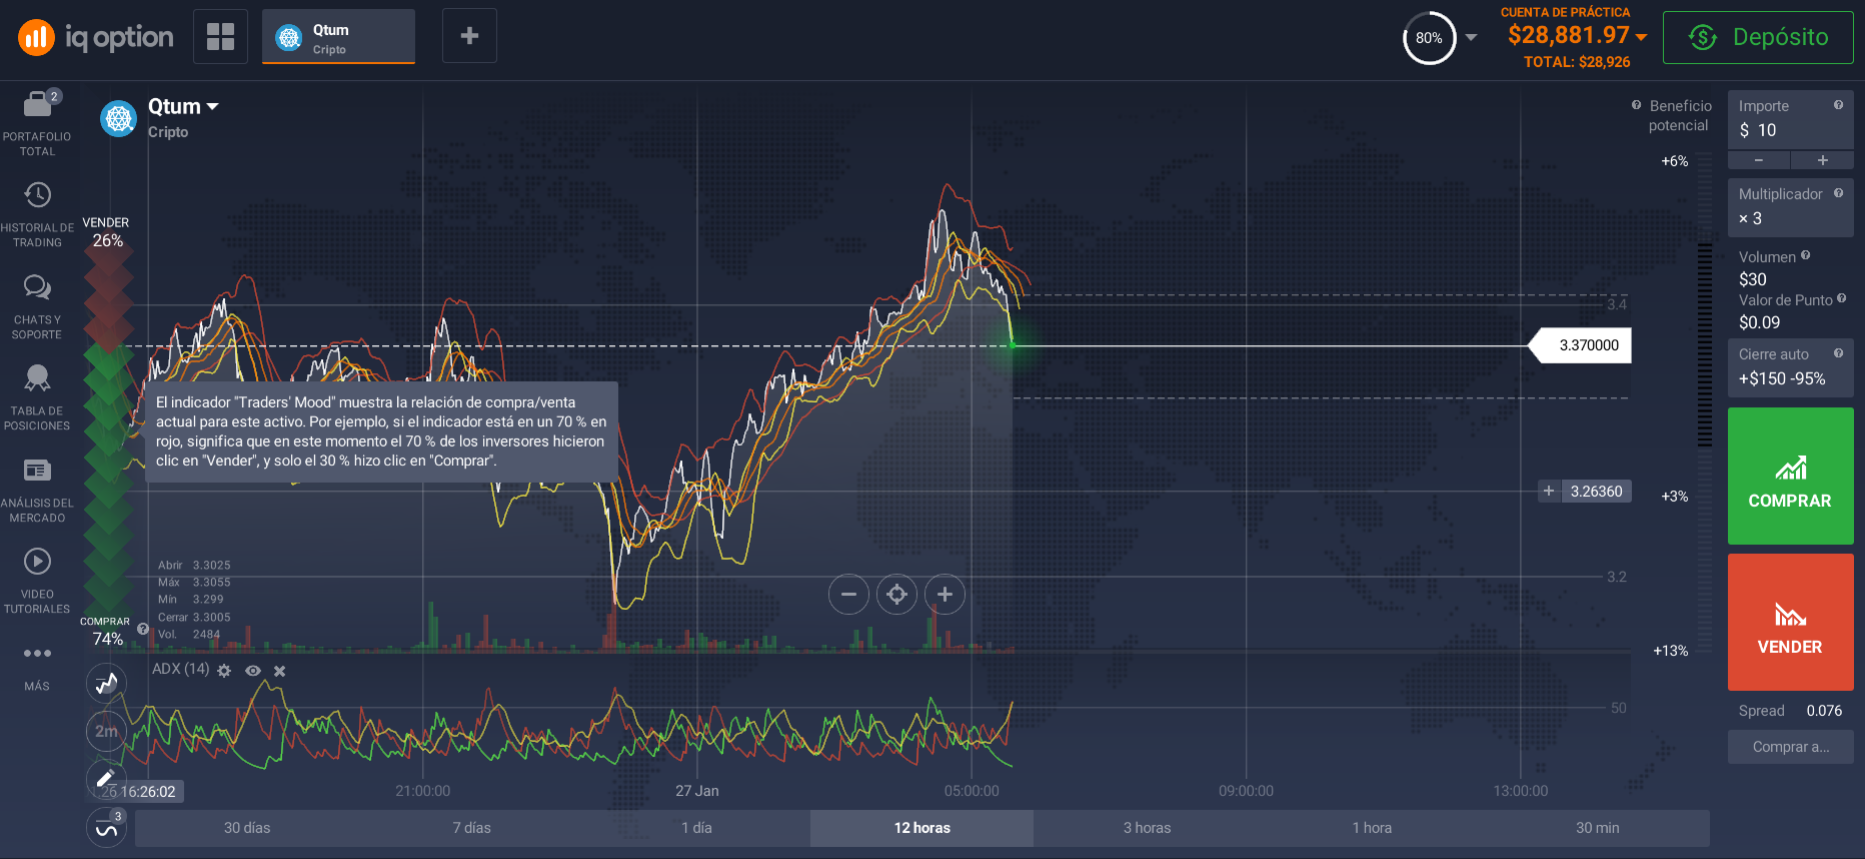Open the multi-chart grid layout
The height and width of the screenshot is (859, 1865).
coord(220,37)
